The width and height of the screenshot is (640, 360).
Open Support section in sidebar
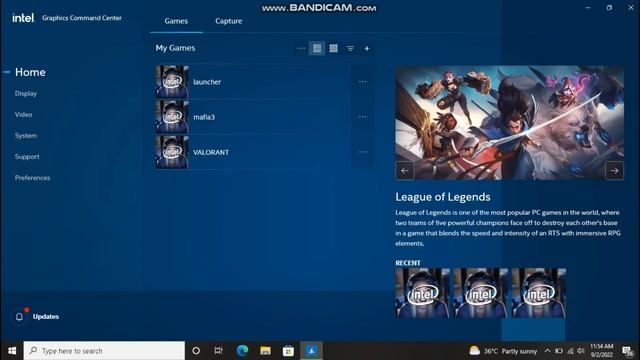[27, 157]
